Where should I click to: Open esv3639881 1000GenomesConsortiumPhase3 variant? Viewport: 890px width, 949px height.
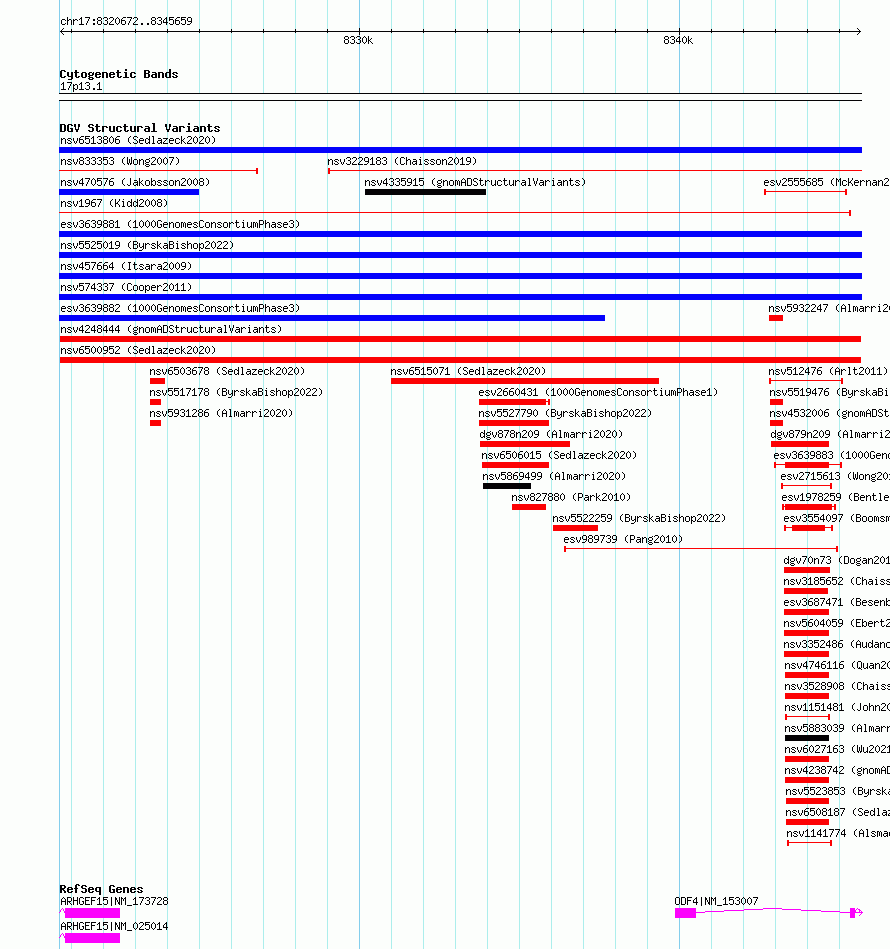pos(180,225)
